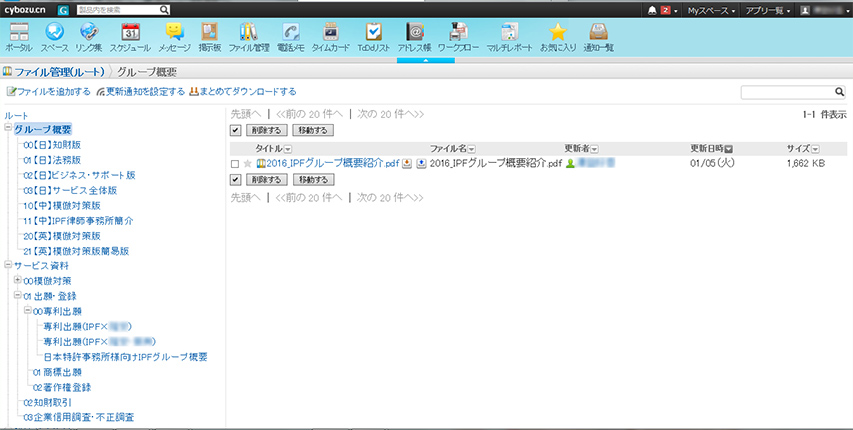Screen dimensions: 853x430
Task: Sort by 更新者 column arrow
Action: [x=595, y=149]
